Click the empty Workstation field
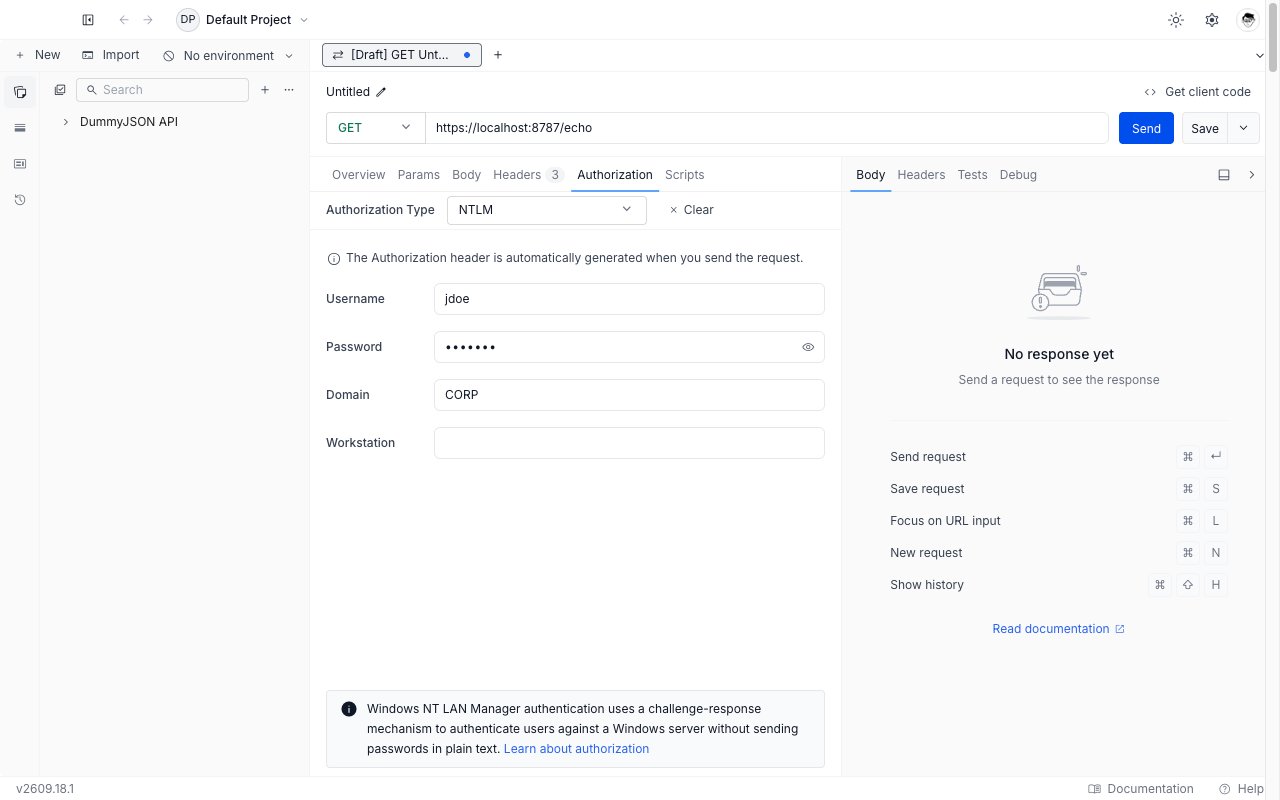The width and height of the screenshot is (1280, 800). (629, 443)
